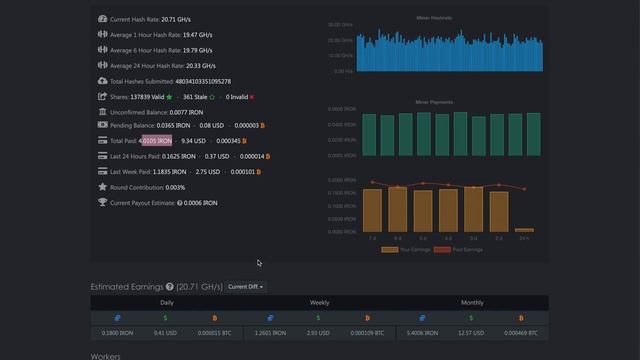This screenshot has width=640, height=360.
Task: Click the Bitcoin icon in the Last 24 Hours Paid row
Action: click(268, 157)
